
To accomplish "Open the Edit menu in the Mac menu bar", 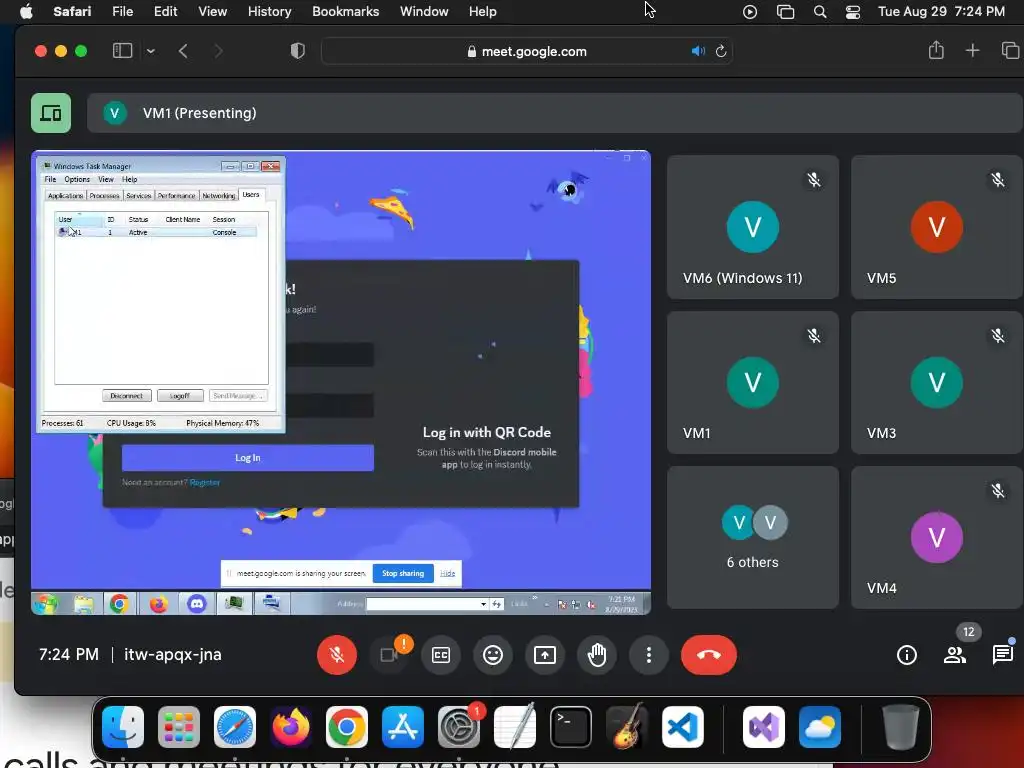I will point(165,11).
